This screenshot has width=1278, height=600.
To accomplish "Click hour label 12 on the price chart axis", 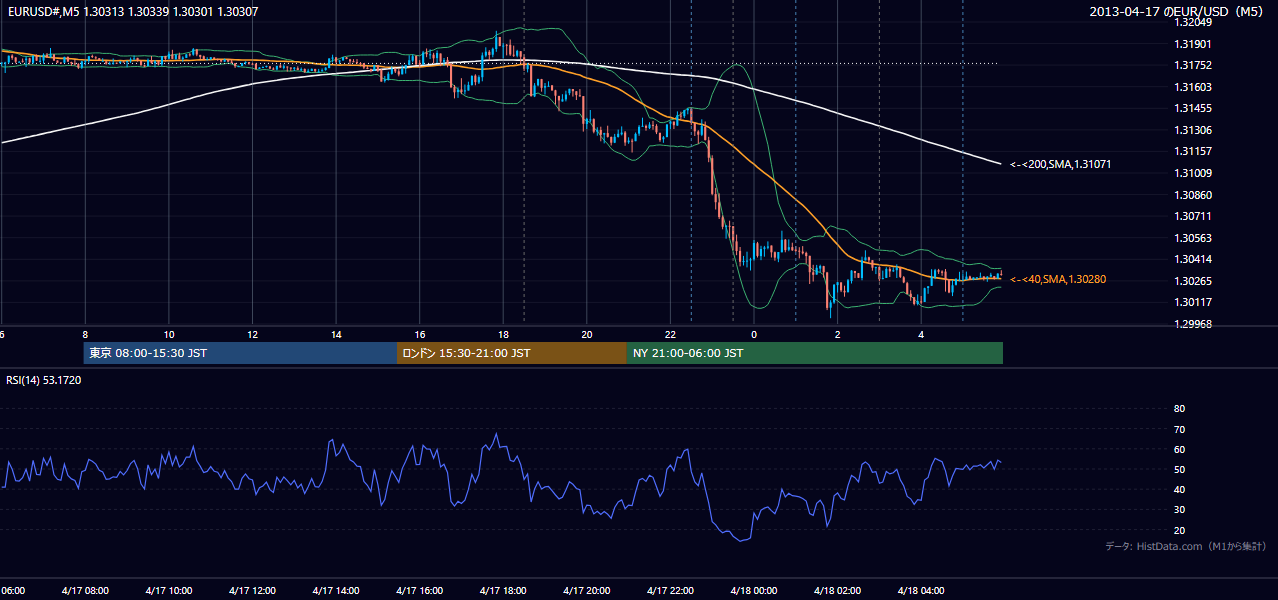I will (x=253, y=334).
